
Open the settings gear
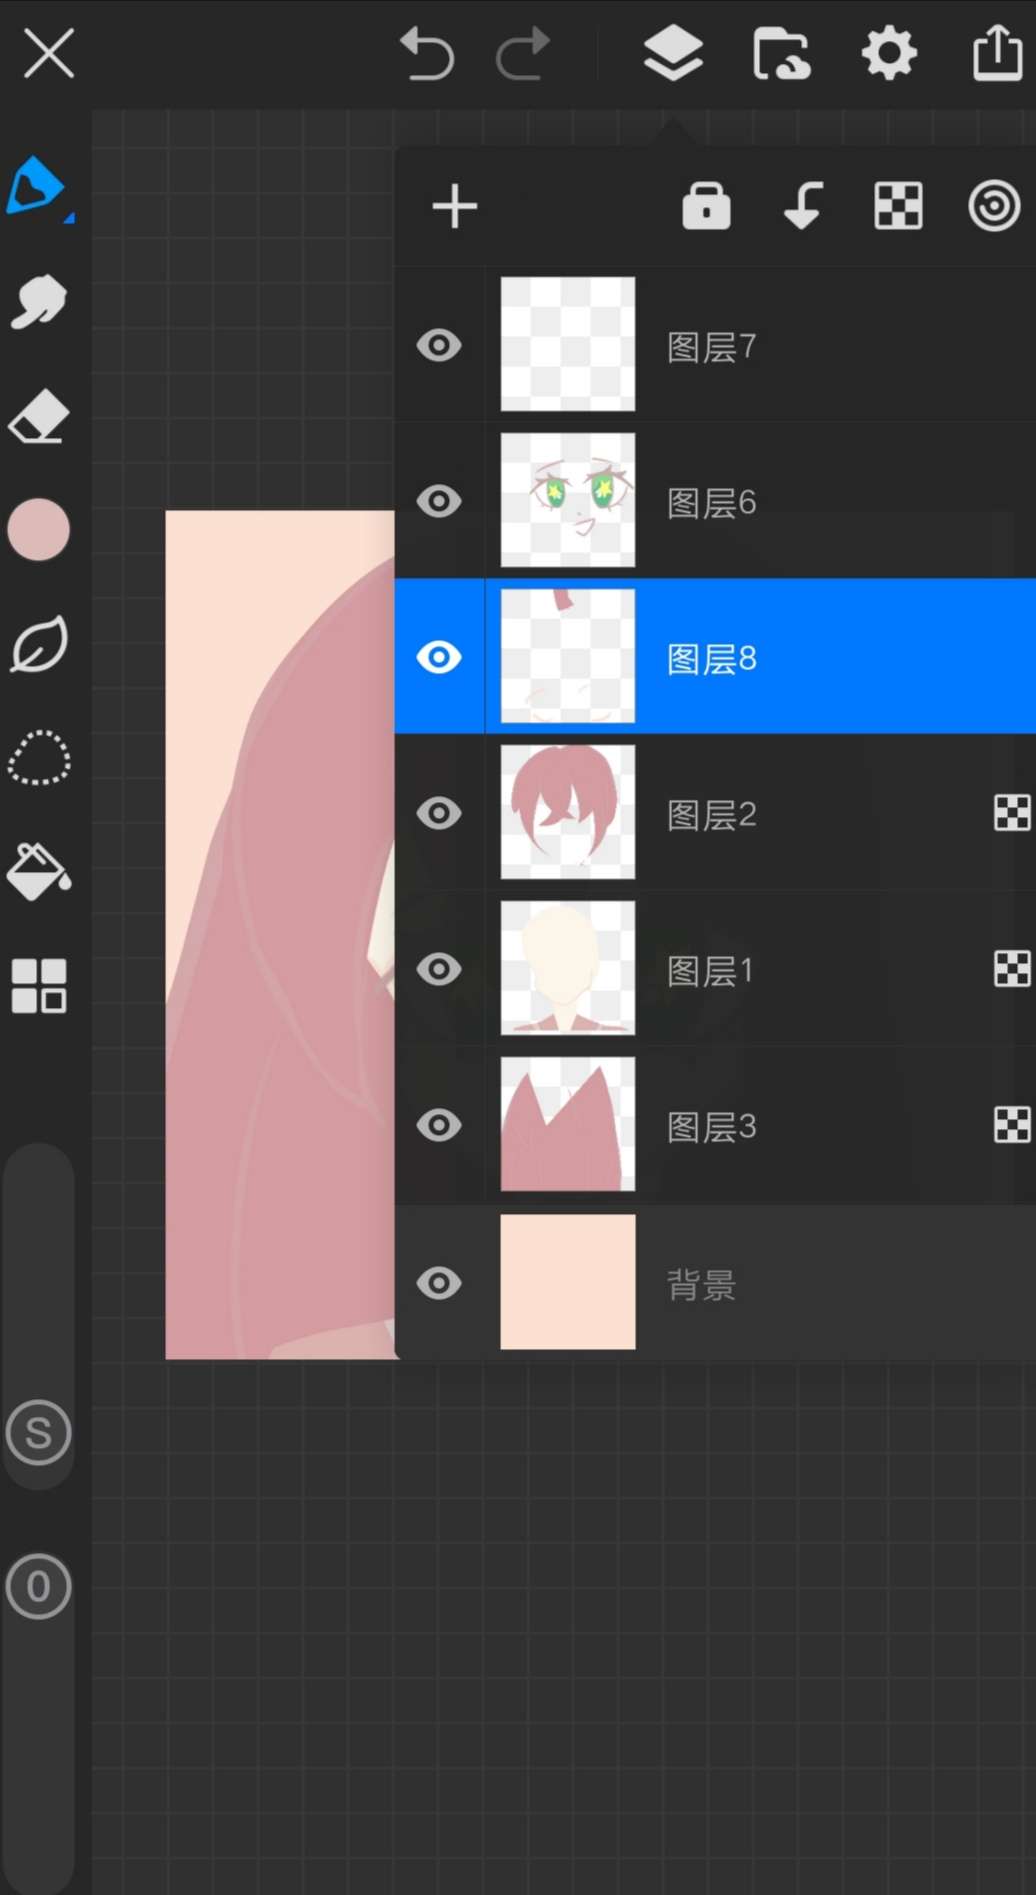888,54
